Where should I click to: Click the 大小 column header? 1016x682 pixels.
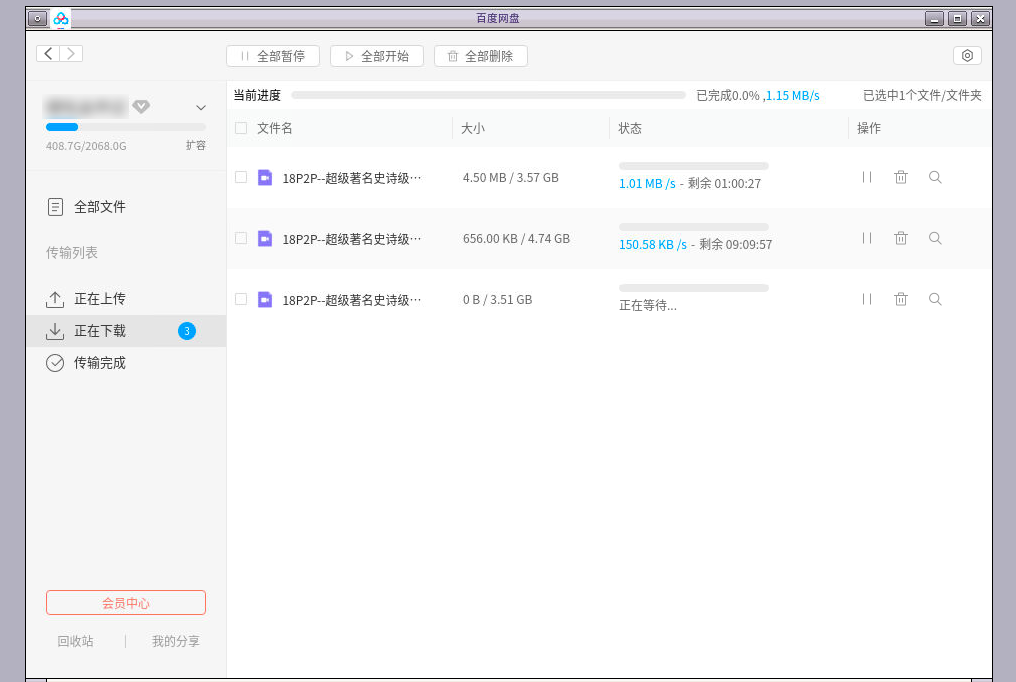[472, 128]
